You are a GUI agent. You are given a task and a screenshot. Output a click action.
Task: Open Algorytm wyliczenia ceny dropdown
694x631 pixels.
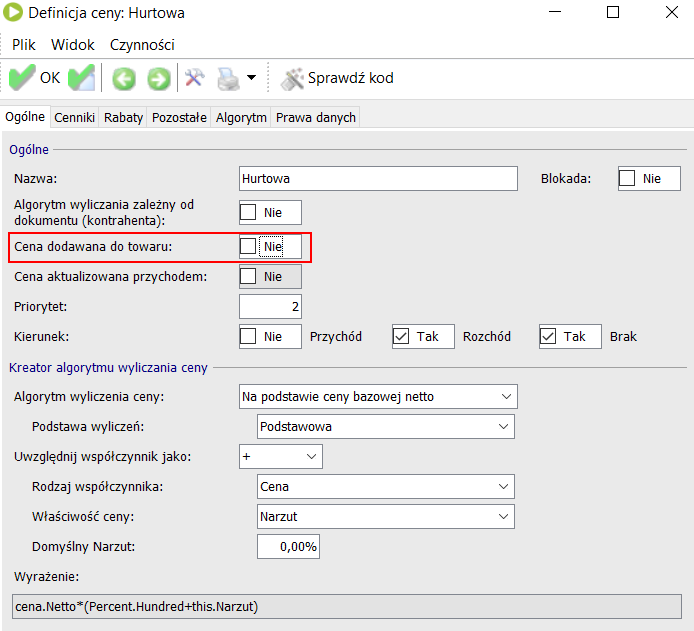pos(378,397)
